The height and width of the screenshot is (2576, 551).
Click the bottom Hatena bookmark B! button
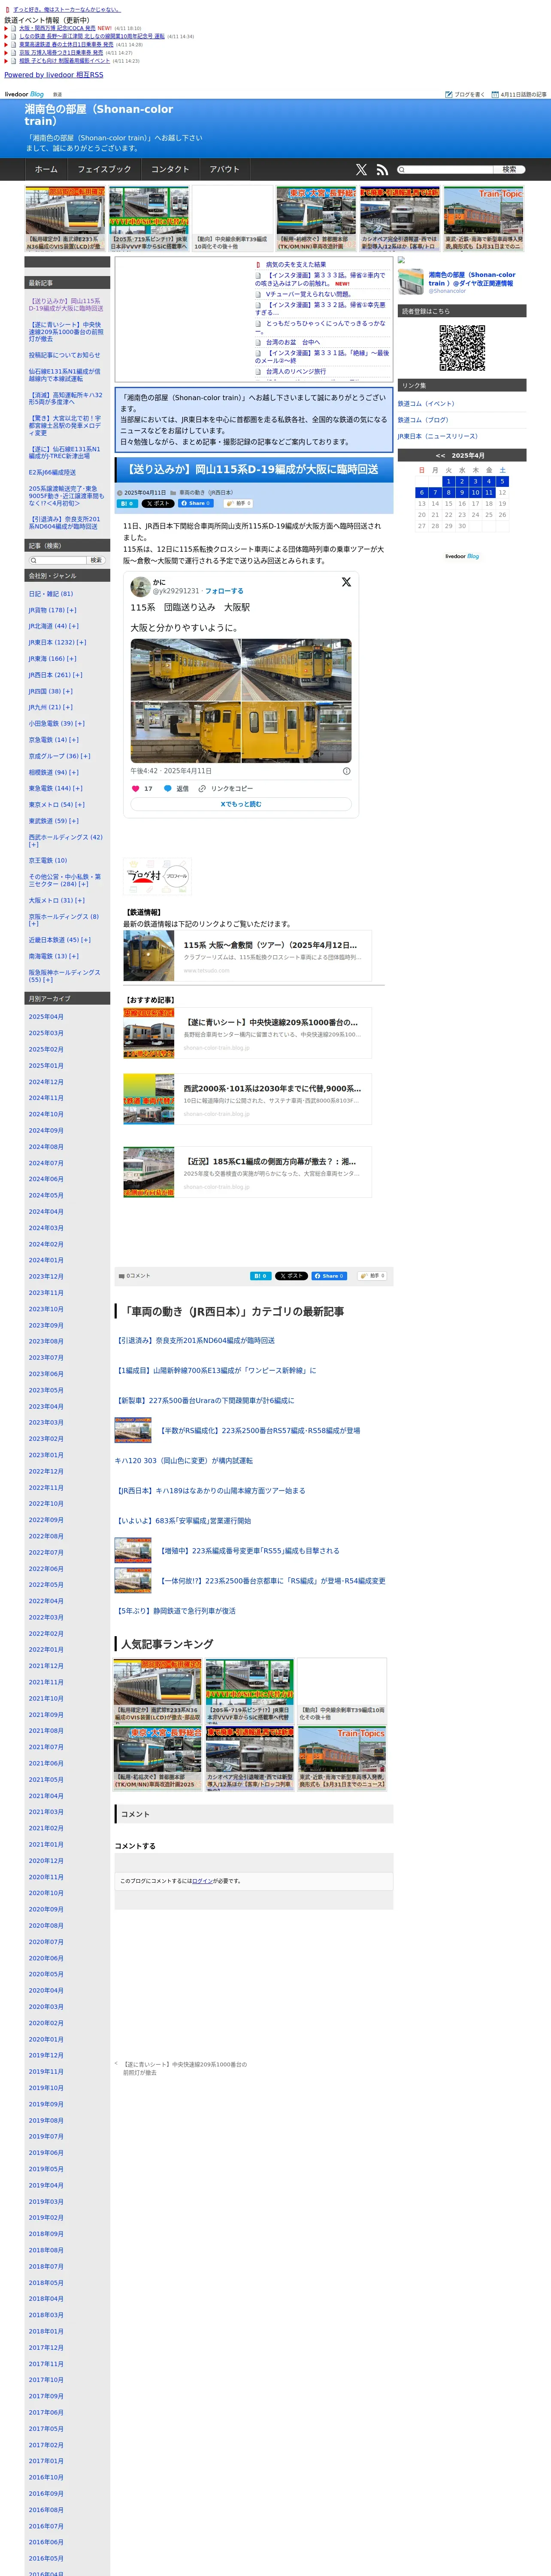(260, 1276)
